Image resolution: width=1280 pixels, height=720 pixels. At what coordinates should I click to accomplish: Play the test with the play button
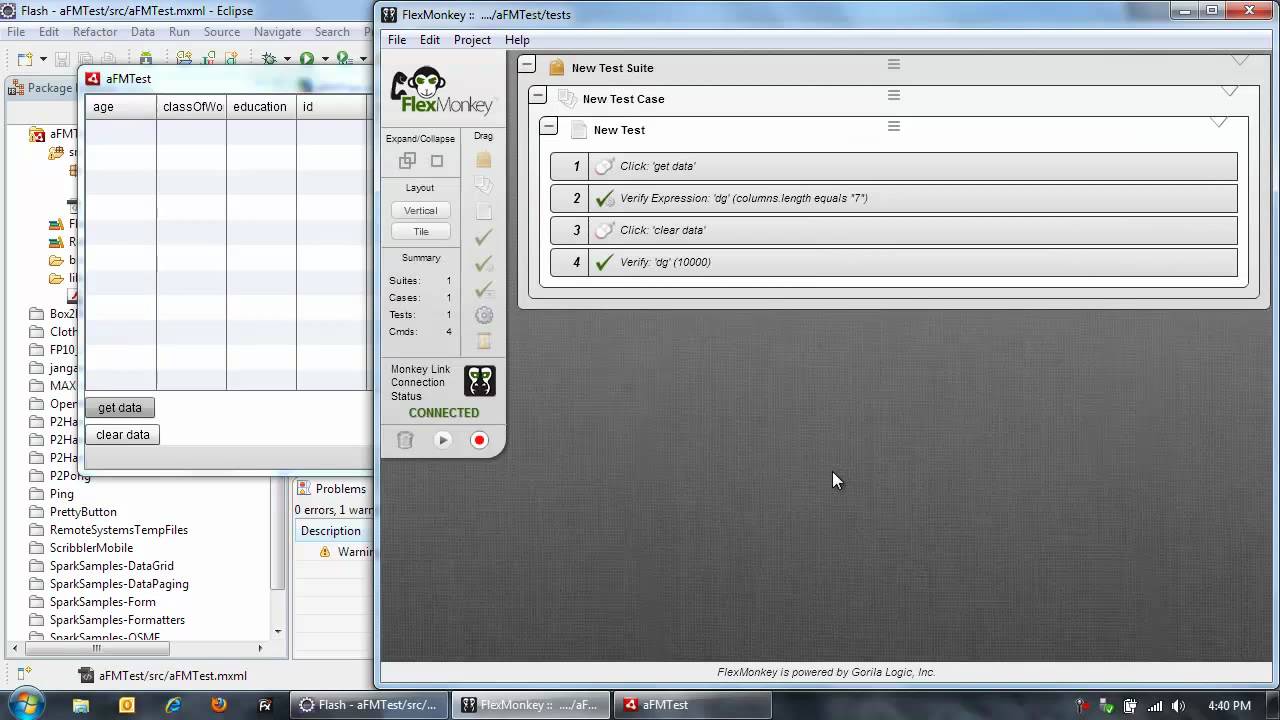(x=443, y=440)
